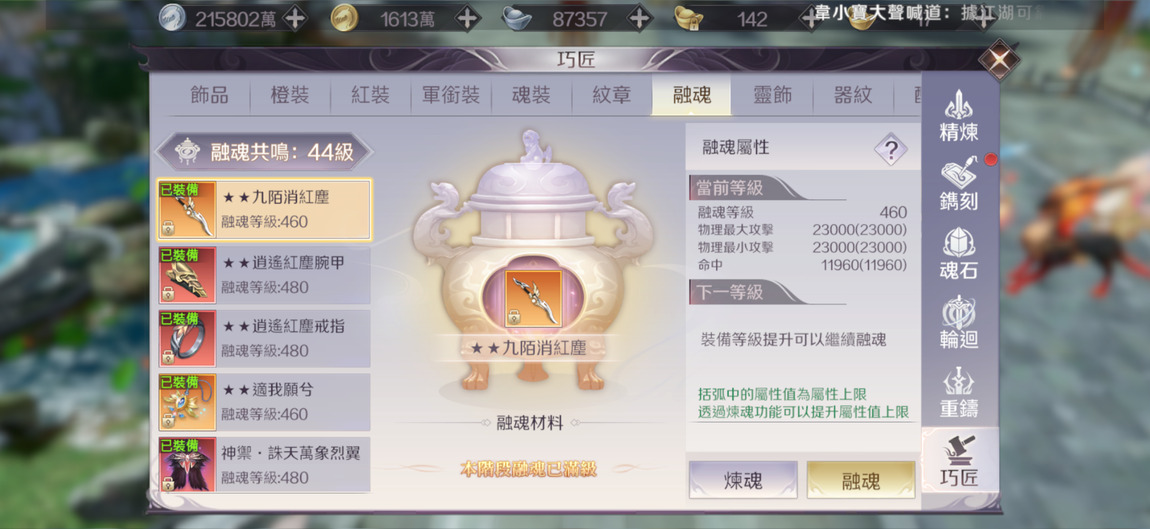Select 逍遙紅塵腕甲 equipment item
Image resolution: width=1150 pixels, height=529 pixels.
(x=264, y=275)
